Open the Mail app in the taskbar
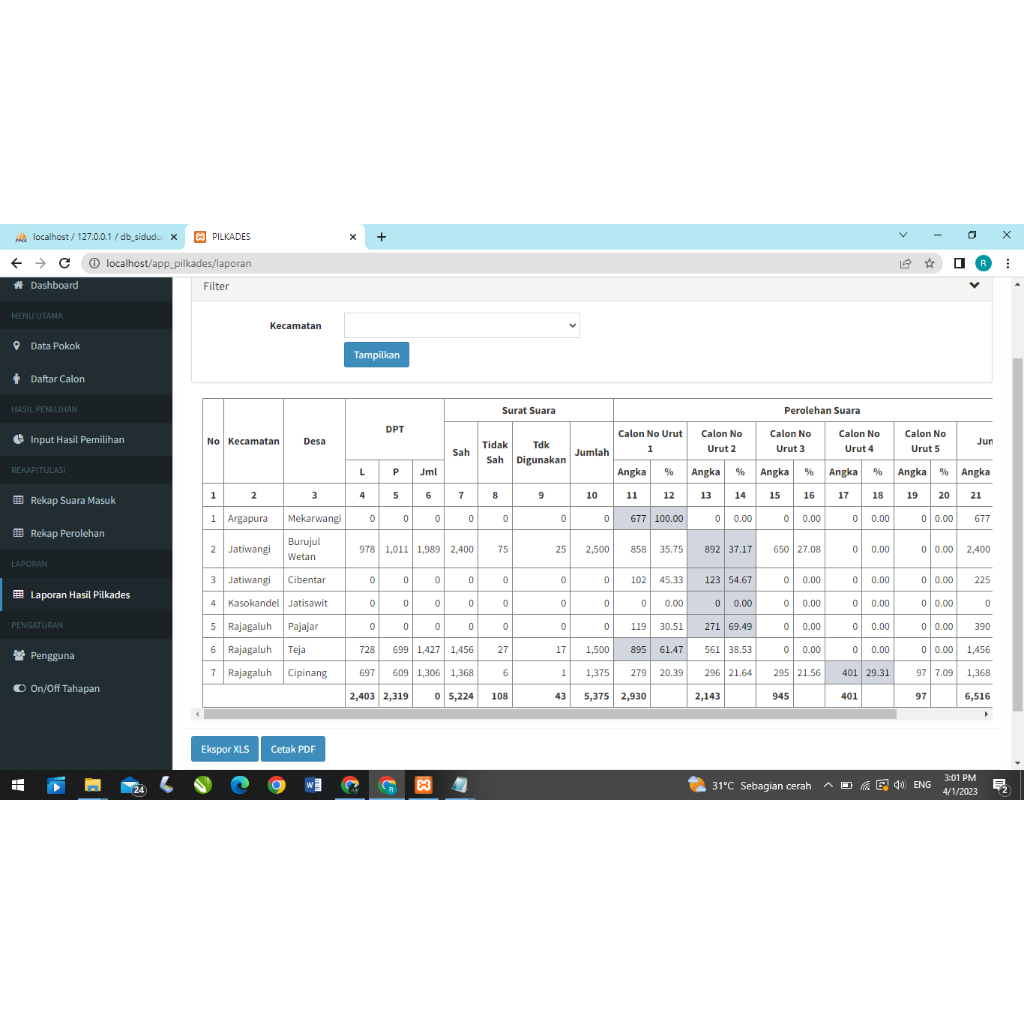Image resolution: width=1024 pixels, height=1024 pixels. tap(132, 785)
